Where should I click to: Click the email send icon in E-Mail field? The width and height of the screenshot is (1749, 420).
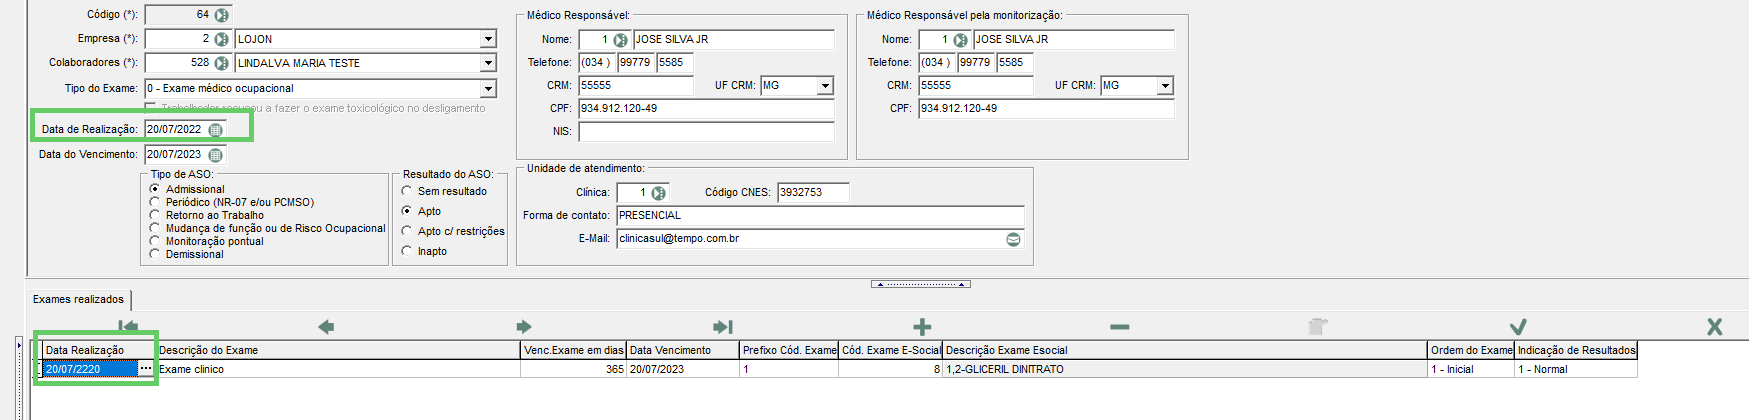click(1013, 239)
